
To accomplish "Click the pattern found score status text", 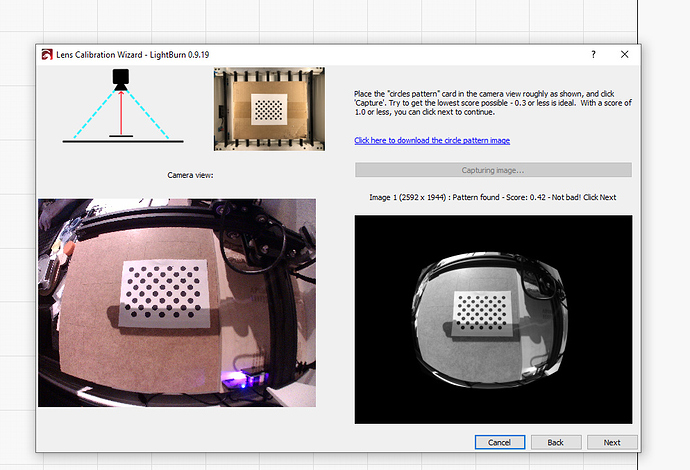I will [x=493, y=197].
